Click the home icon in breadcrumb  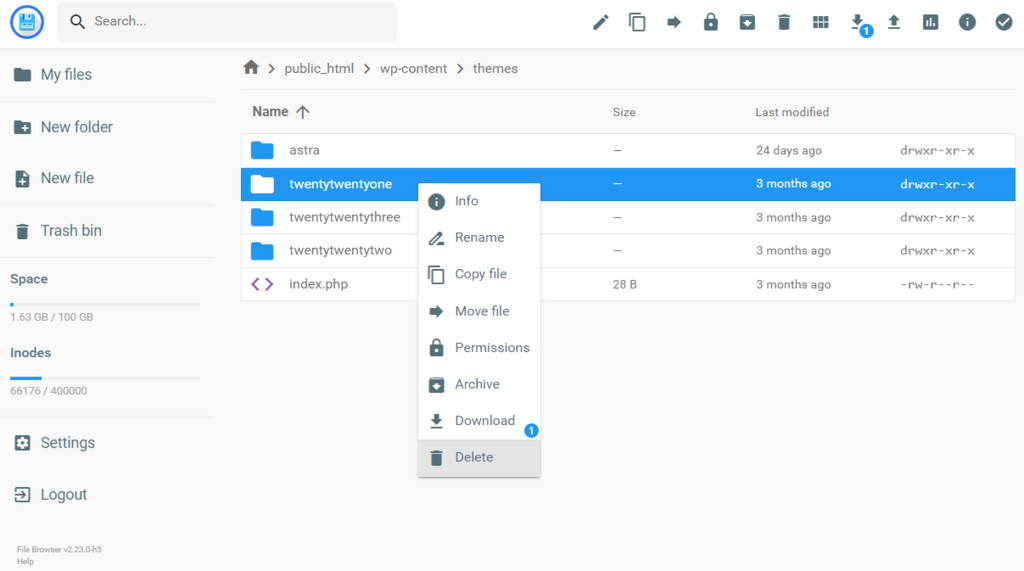coord(251,67)
